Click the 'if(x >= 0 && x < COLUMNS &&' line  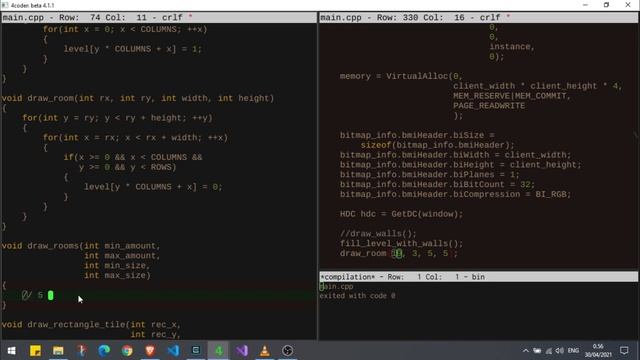[x=133, y=157]
